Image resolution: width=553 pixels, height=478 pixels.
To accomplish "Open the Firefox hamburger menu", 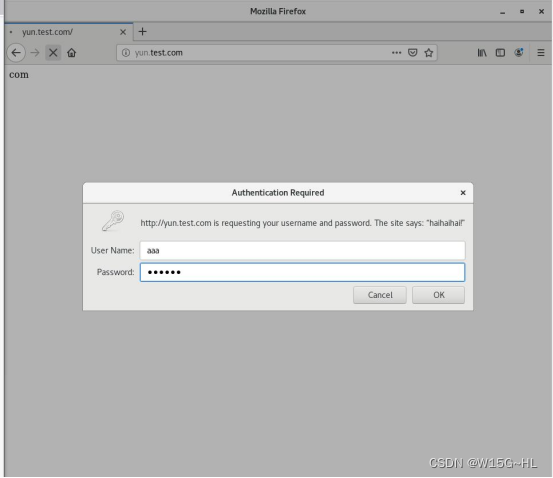I will 541,53.
